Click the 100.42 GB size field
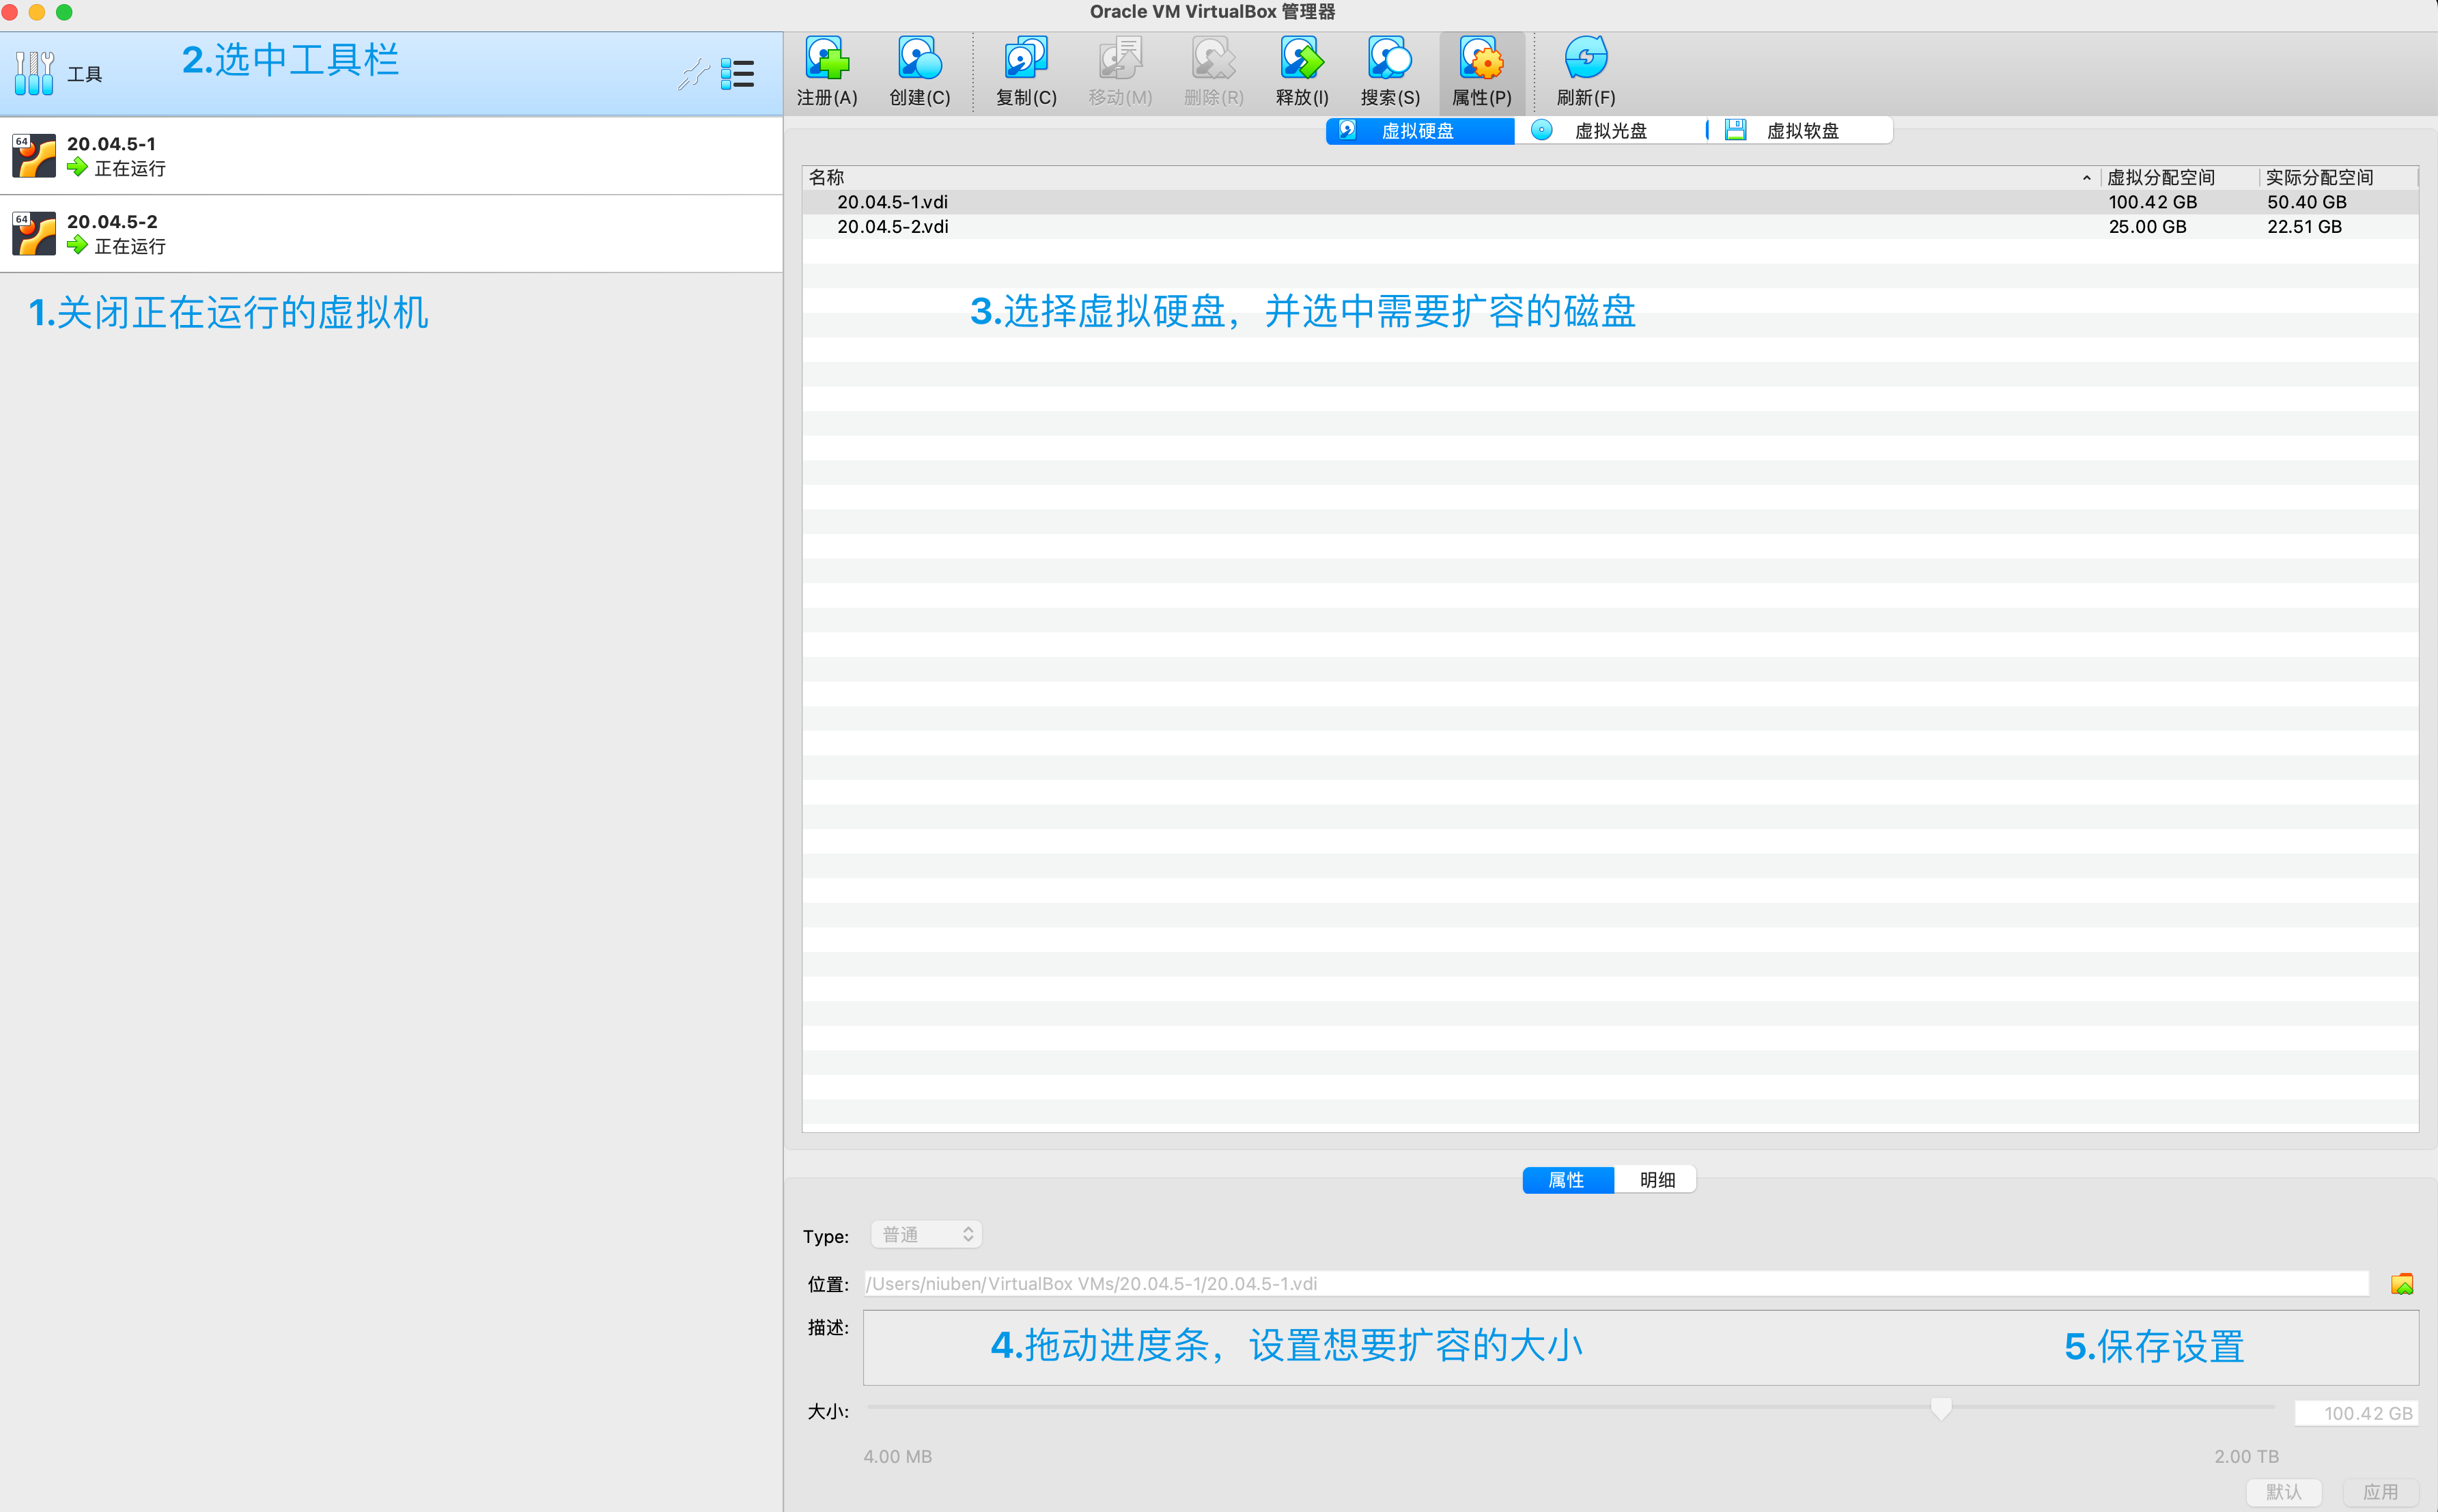 (x=2356, y=1413)
